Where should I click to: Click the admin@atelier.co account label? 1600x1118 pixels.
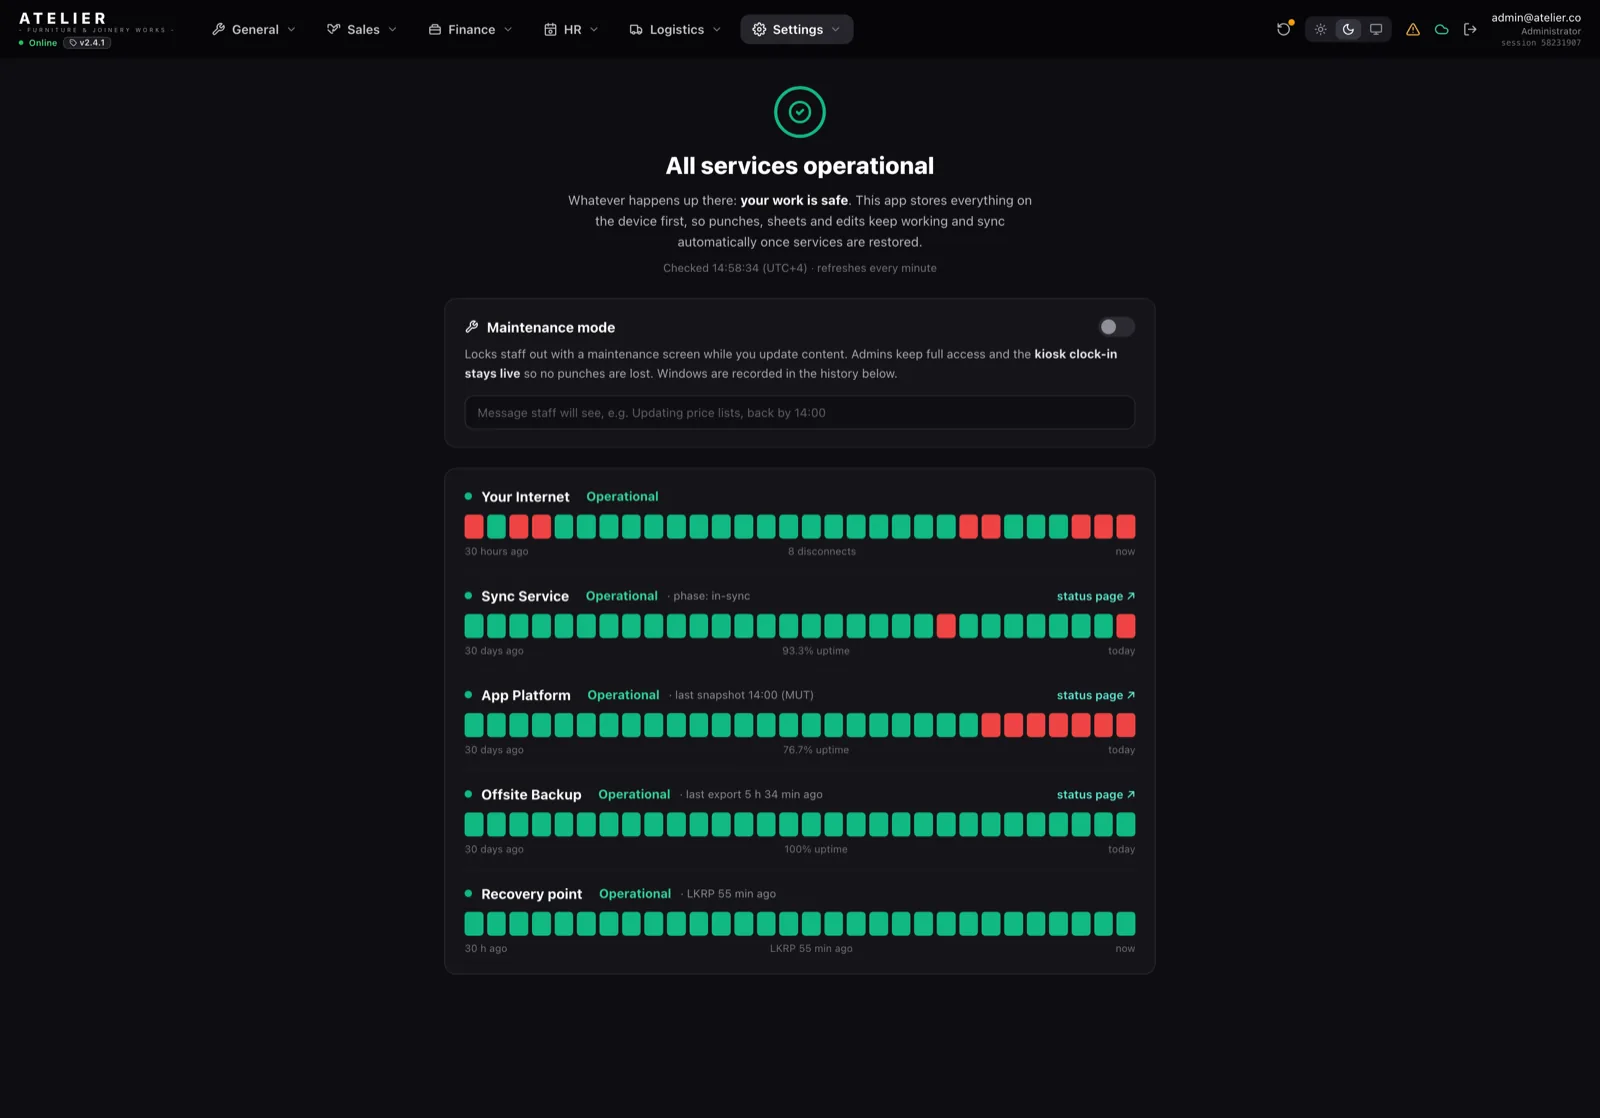pos(1536,17)
